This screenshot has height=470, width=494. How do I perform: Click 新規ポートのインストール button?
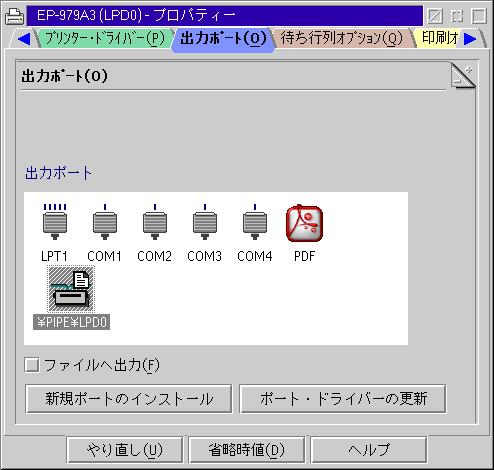(x=129, y=399)
